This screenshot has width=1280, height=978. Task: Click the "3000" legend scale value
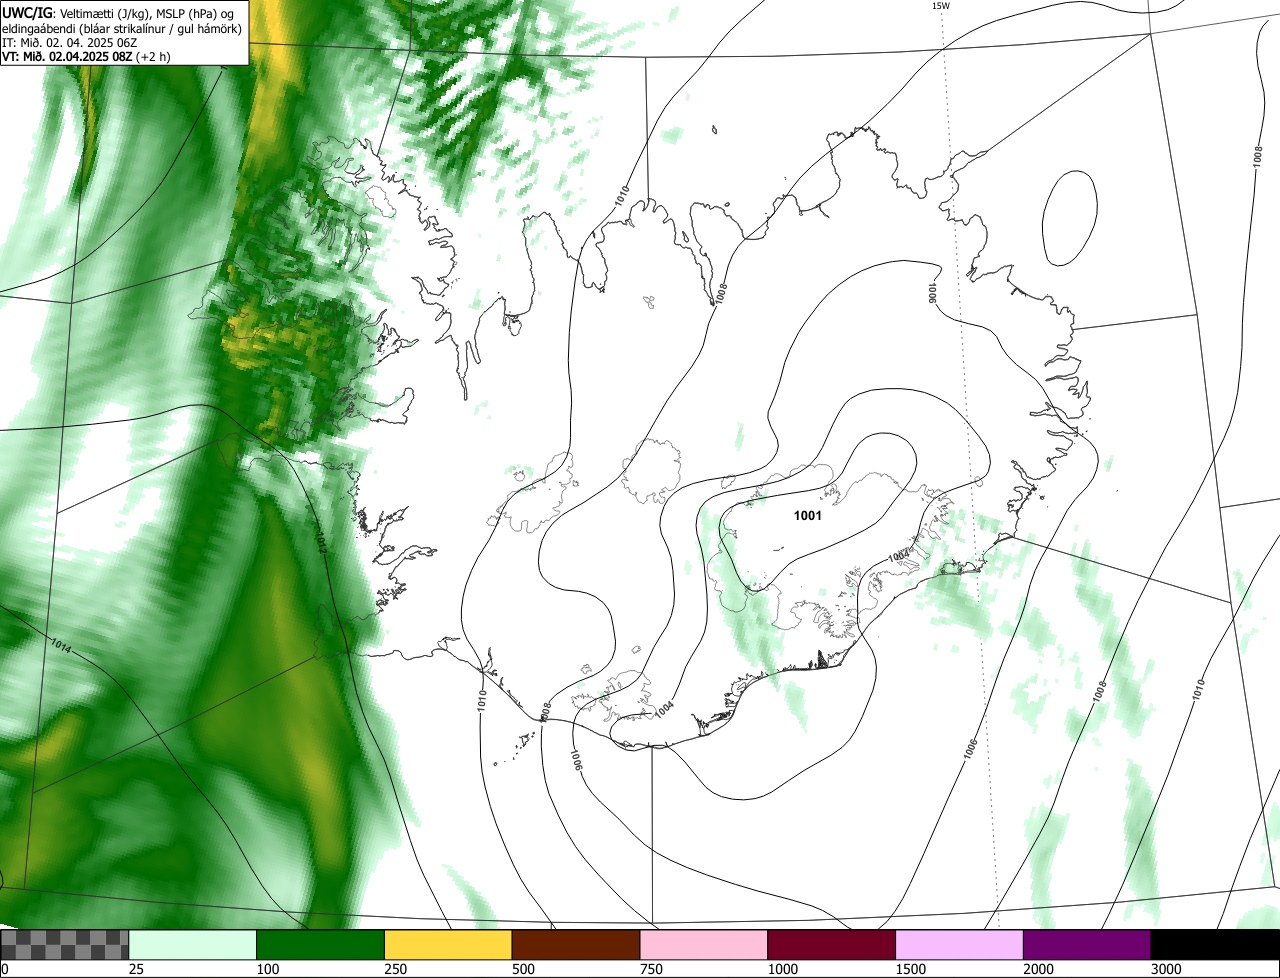tap(1165, 970)
